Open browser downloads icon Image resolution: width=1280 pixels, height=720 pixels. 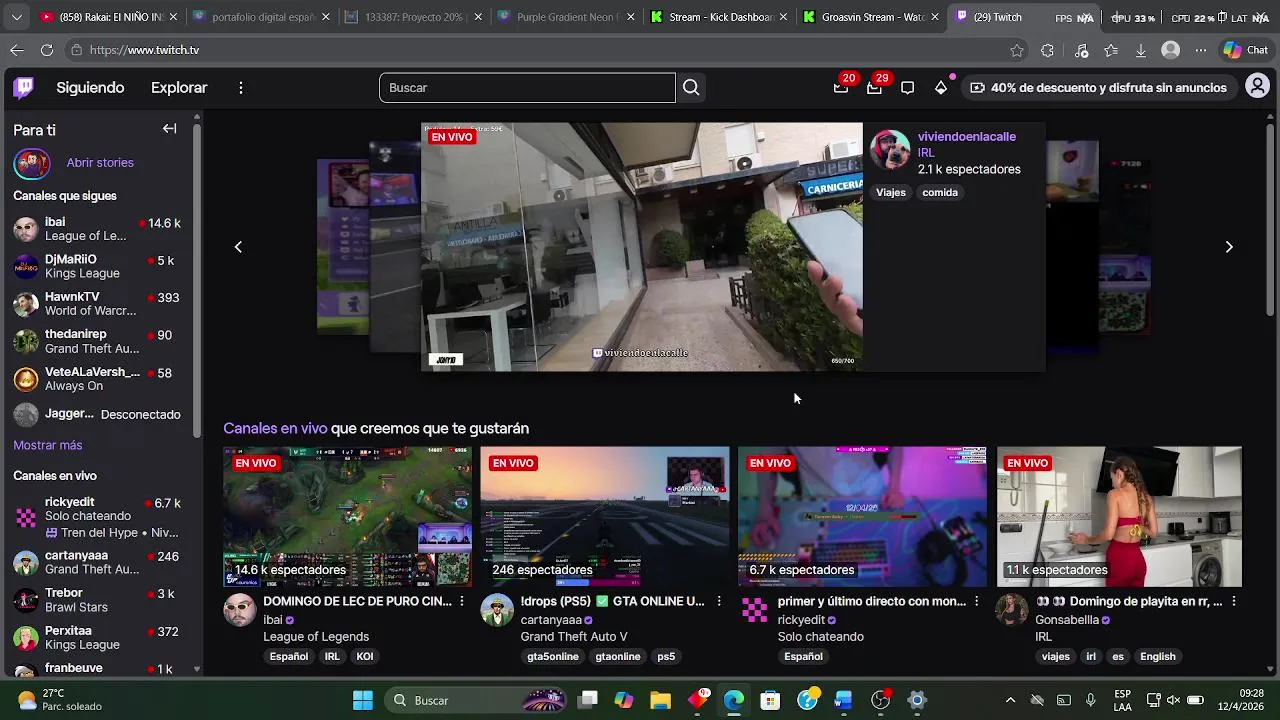point(1141,50)
